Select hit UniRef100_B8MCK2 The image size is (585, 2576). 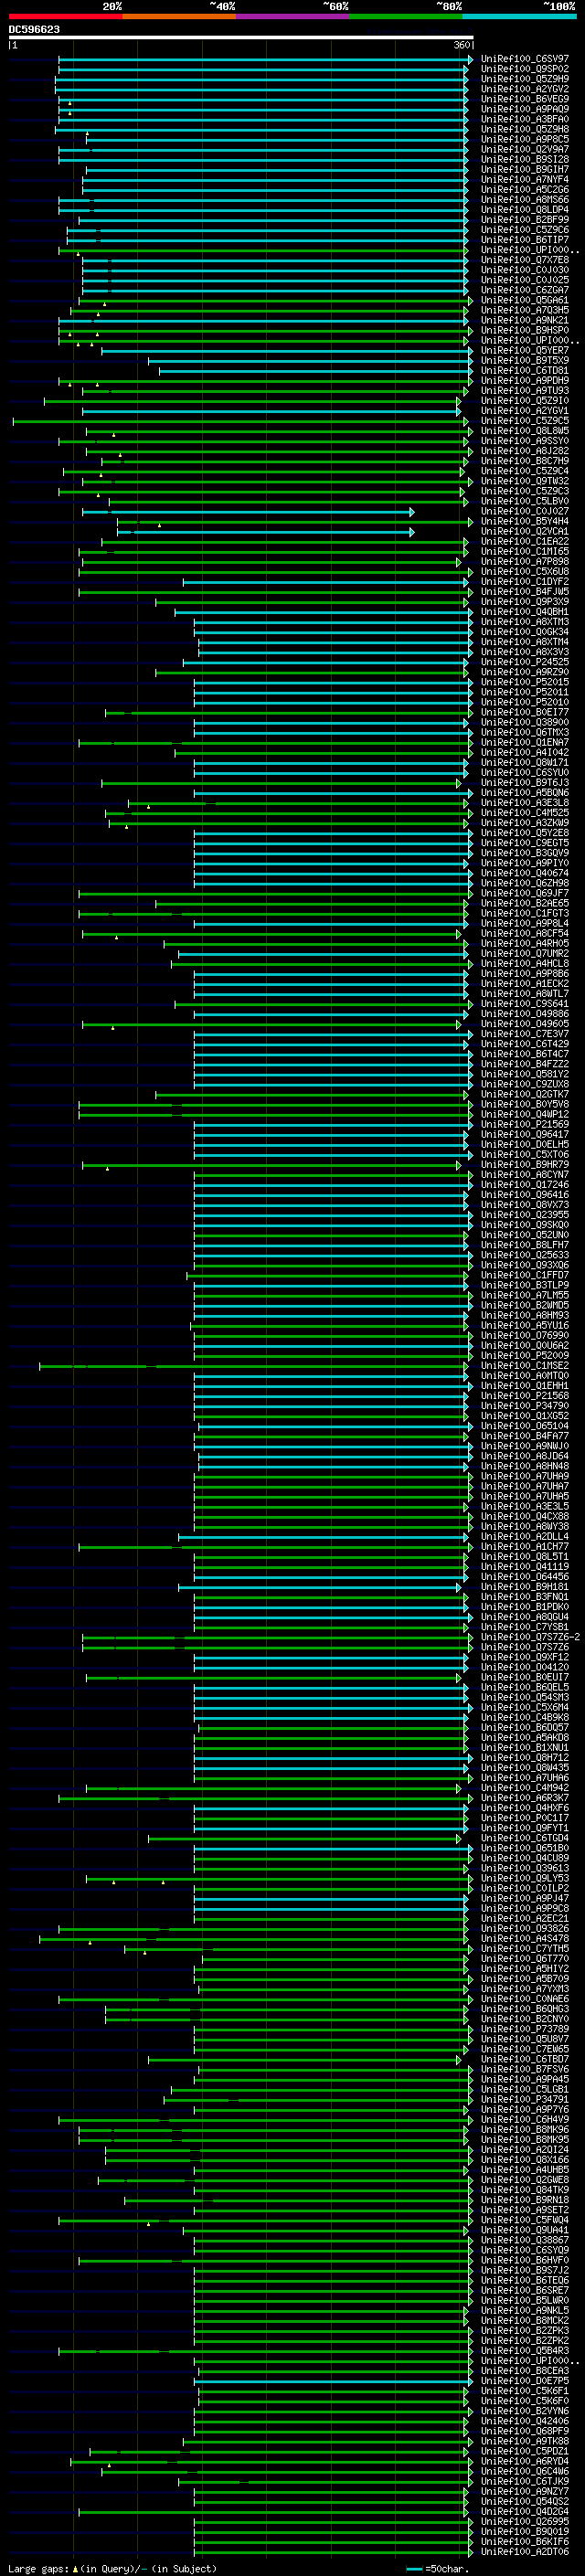(525, 2320)
